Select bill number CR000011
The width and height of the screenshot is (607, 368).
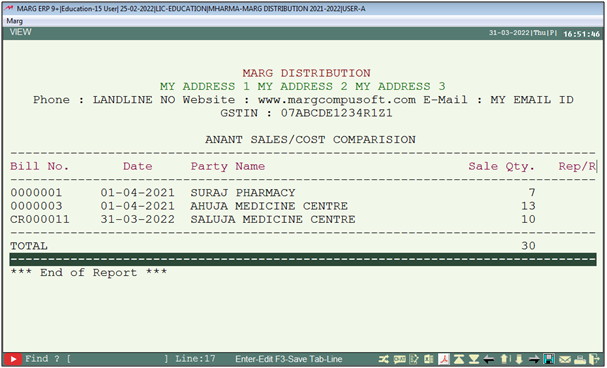pos(39,219)
